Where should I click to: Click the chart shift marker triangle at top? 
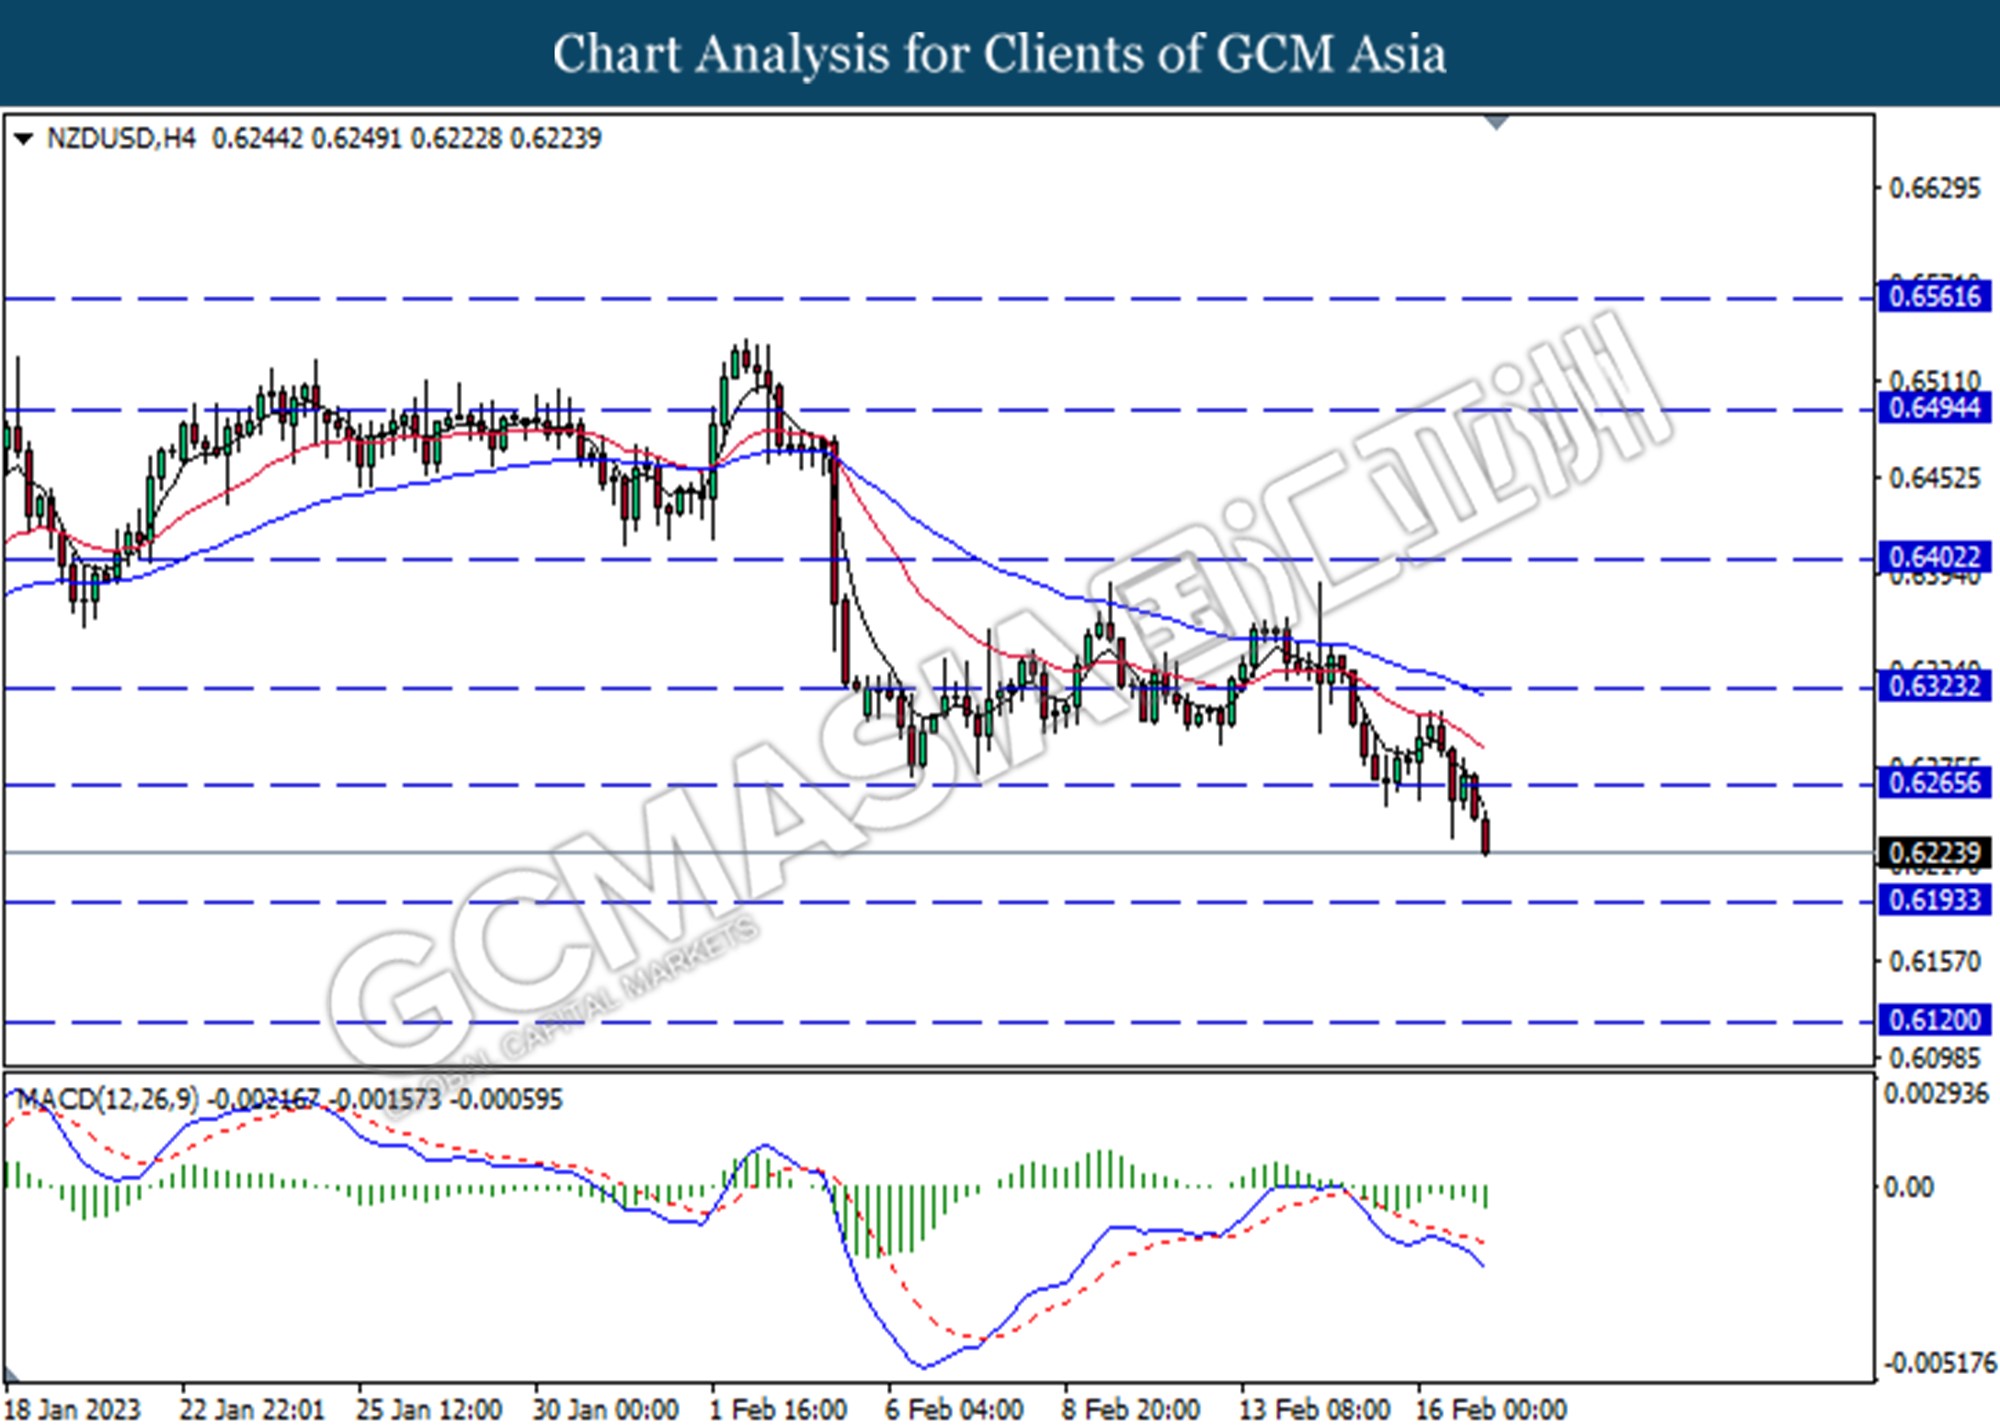[x=1496, y=122]
